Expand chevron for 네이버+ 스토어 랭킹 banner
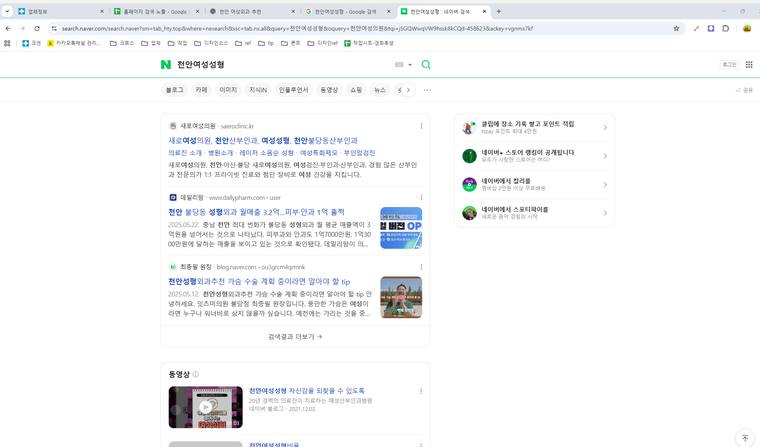This screenshot has height=447, width=760. (605, 156)
